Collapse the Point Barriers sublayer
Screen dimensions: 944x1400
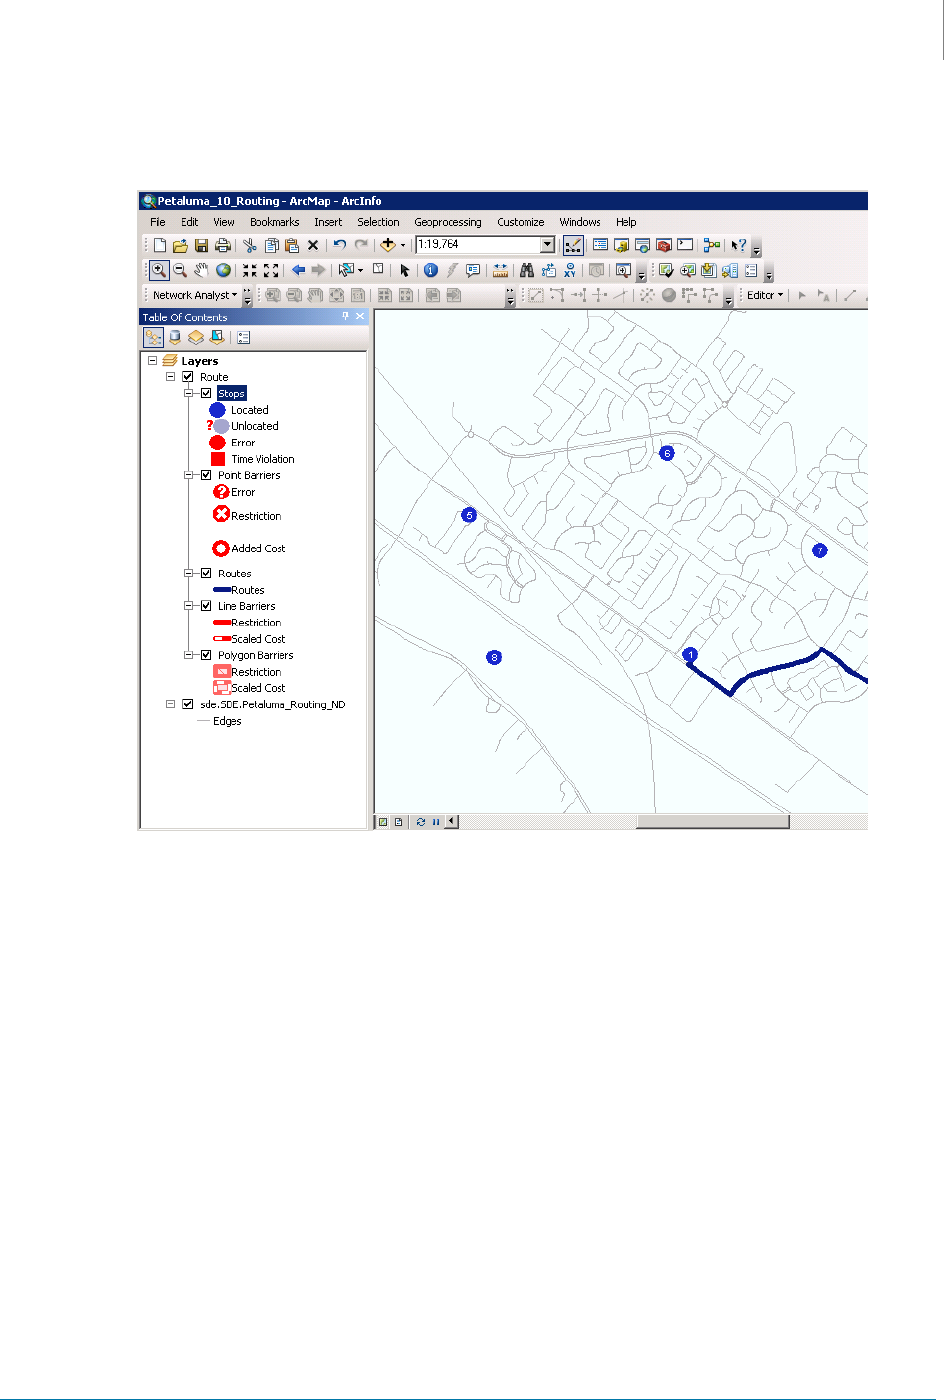[188, 475]
